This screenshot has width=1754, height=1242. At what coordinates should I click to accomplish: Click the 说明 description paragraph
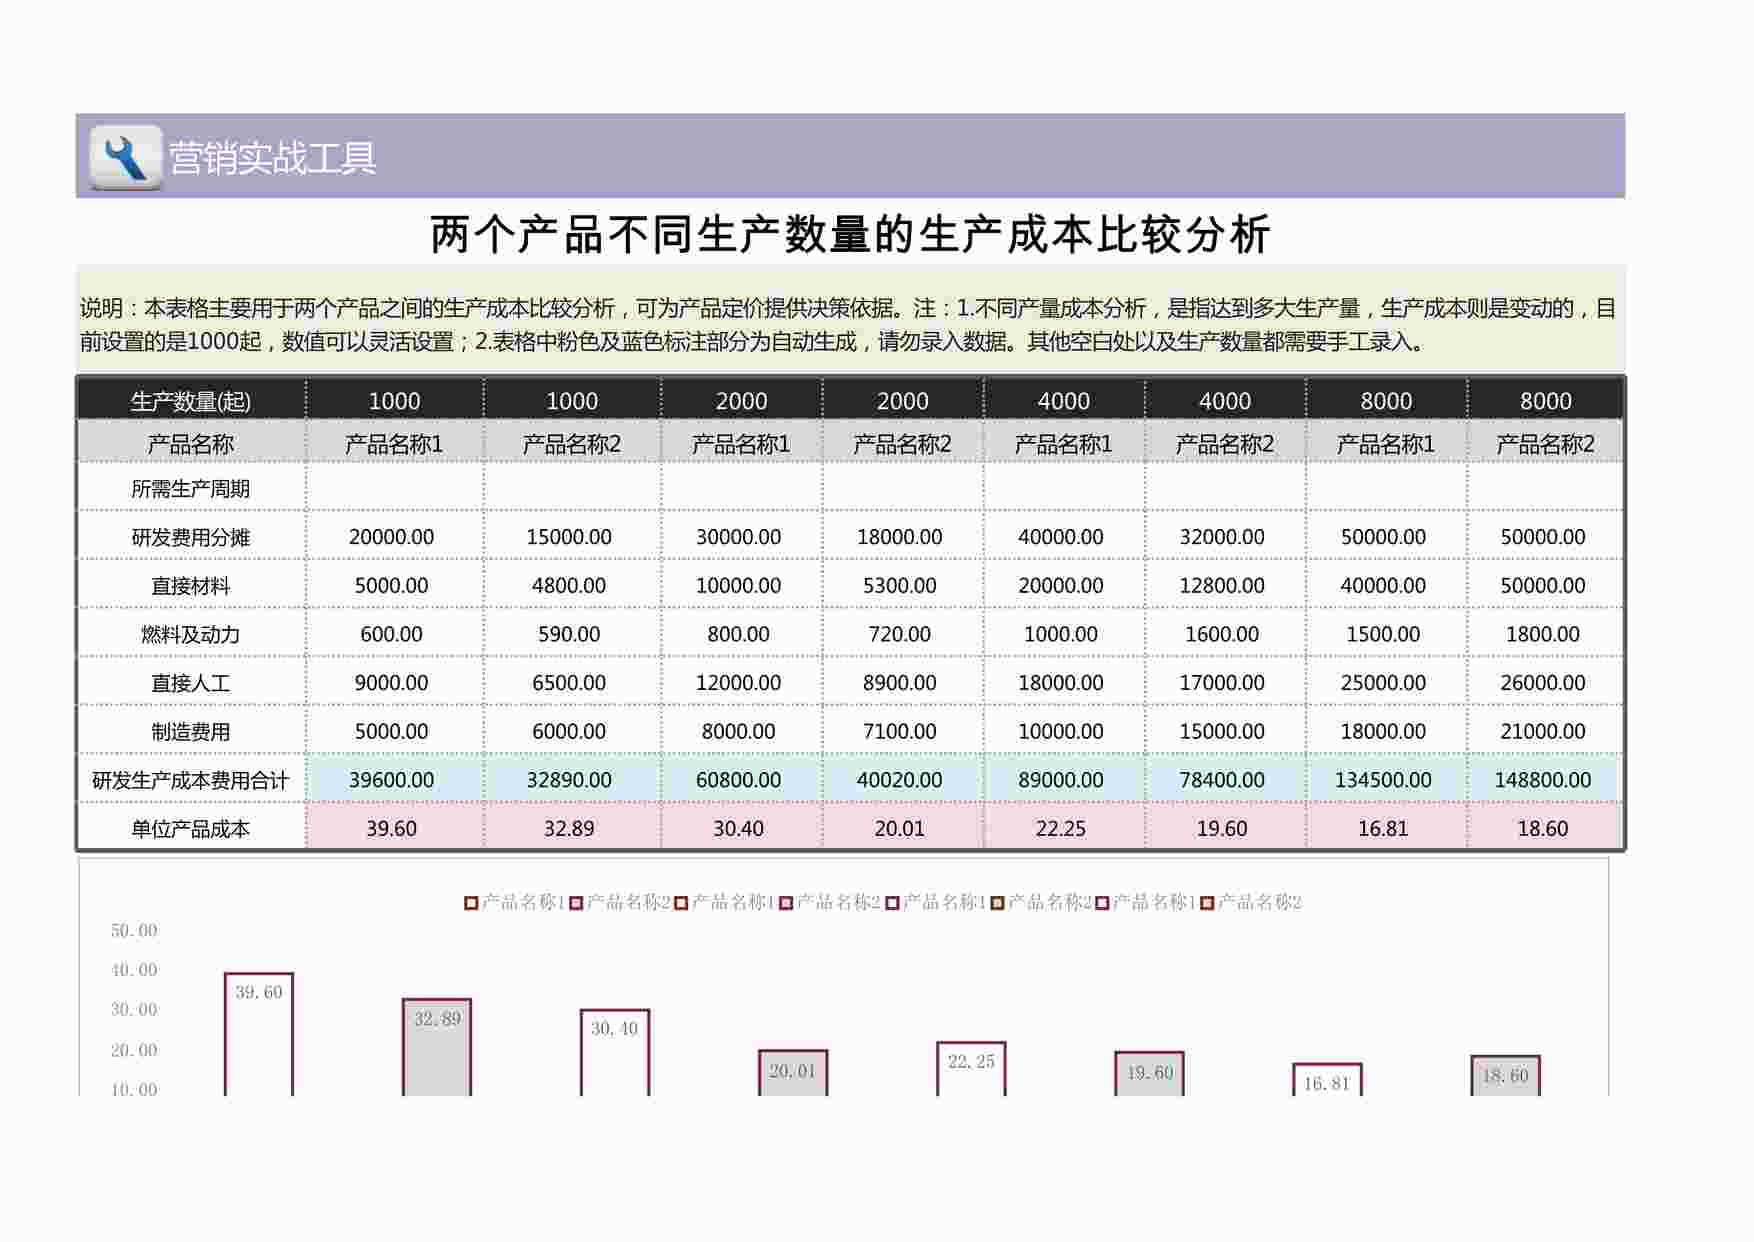[849, 324]
